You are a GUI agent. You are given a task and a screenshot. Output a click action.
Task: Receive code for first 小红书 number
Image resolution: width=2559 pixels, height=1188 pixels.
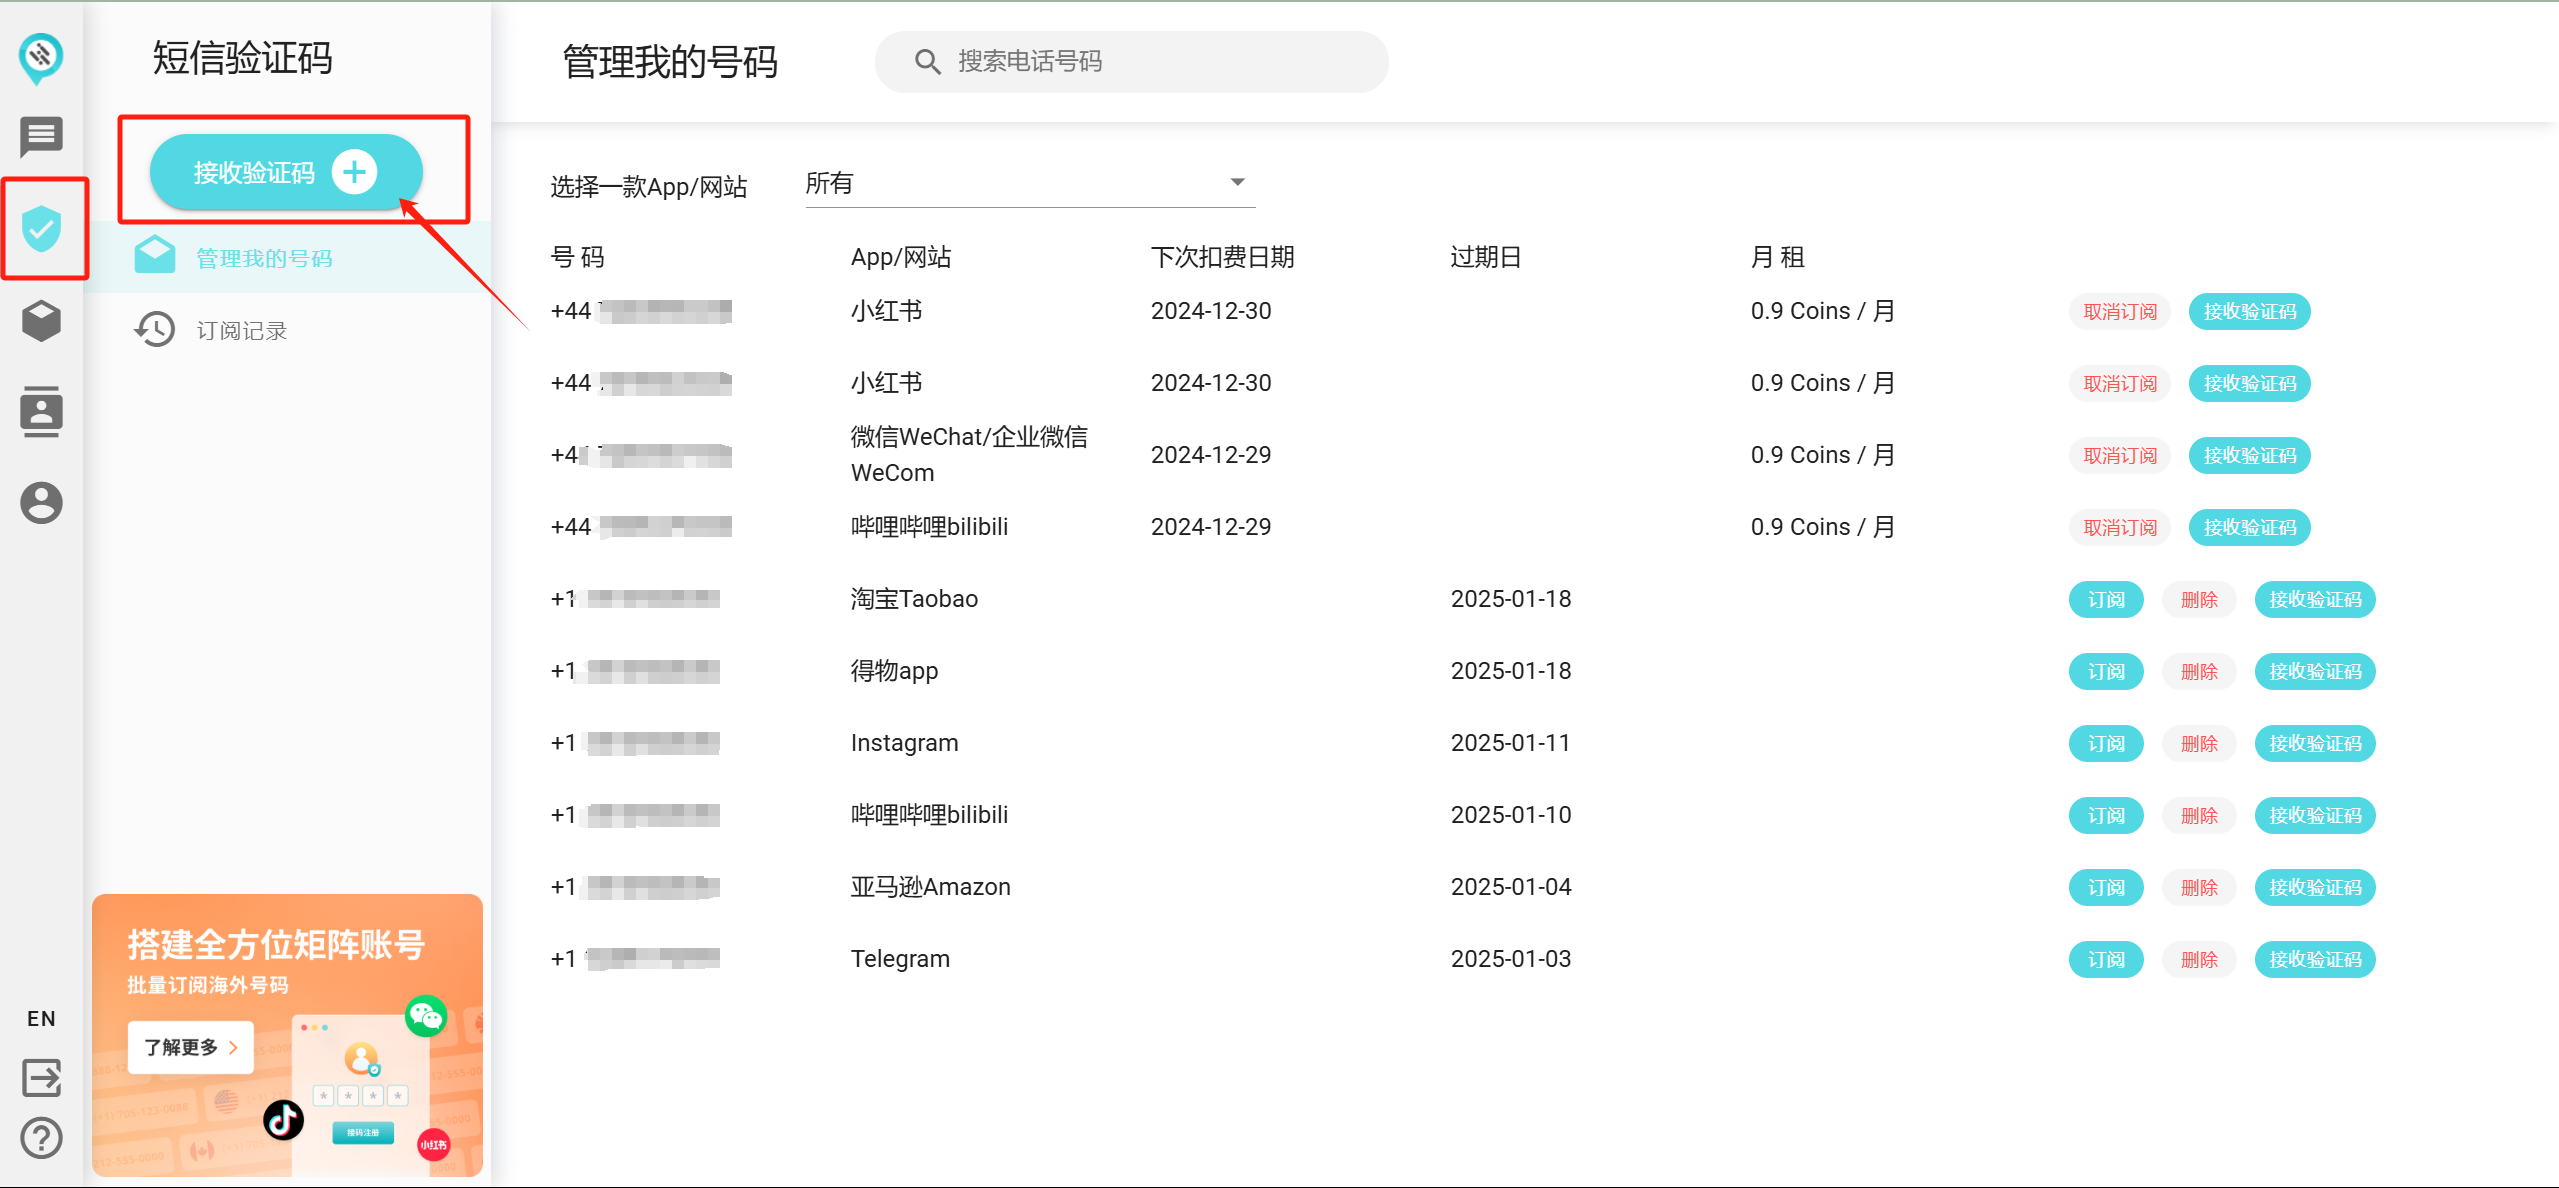(2250, 312)
